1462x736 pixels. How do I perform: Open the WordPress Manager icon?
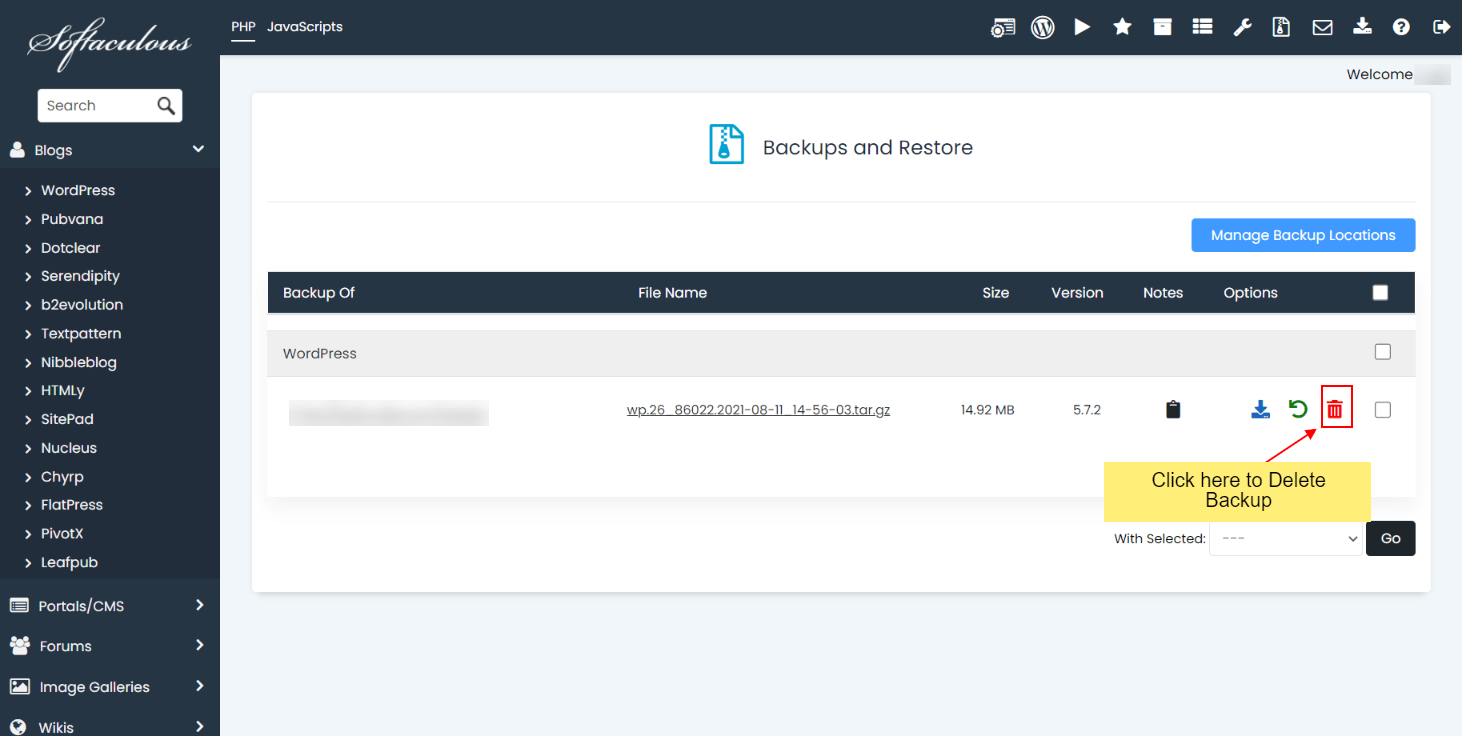(1043, 27)
